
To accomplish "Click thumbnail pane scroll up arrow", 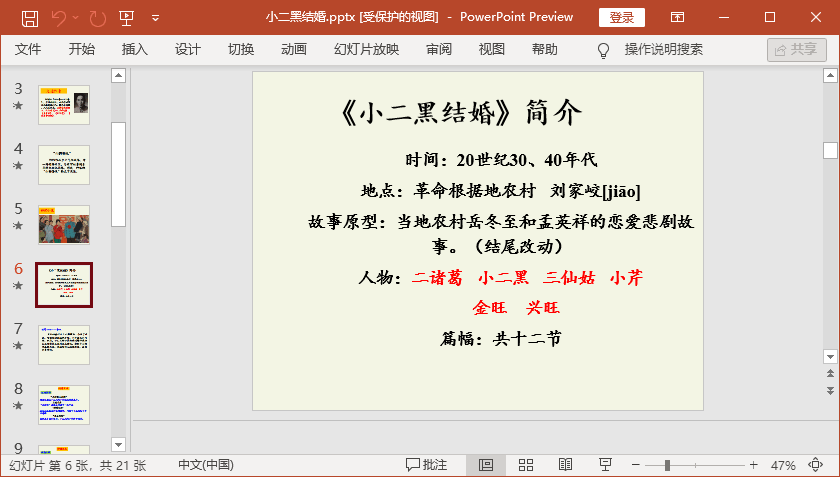I will click(118, 76).
